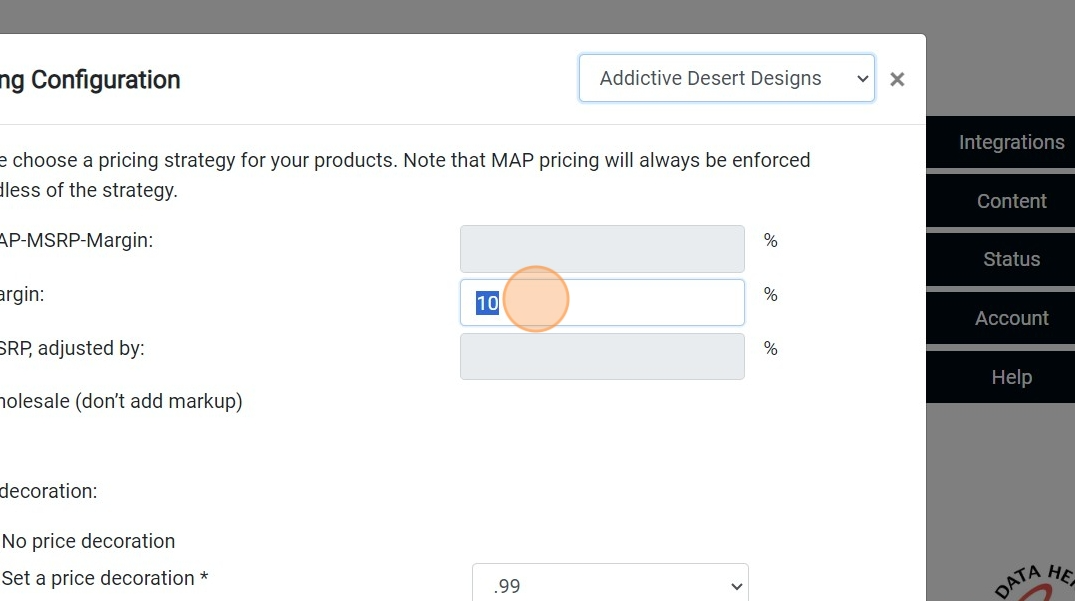Screen dimensions: 1075x601
Task: Select the Status menu item
Action: pyautogui.click(x=1010, y=259)
